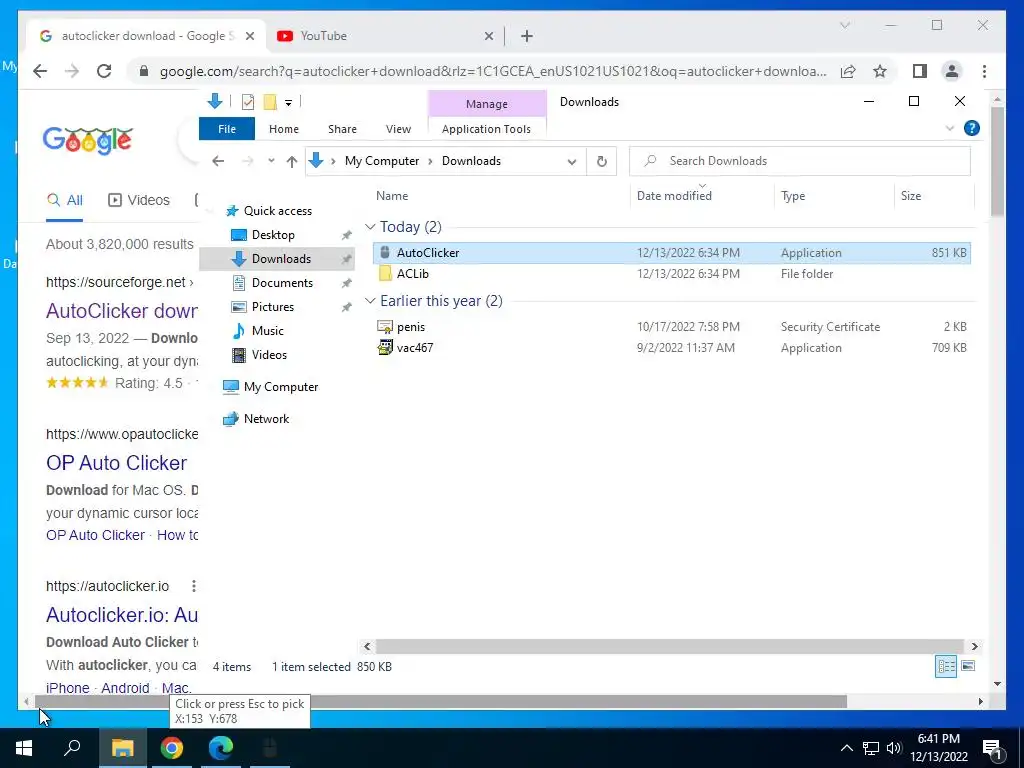Click Microsoft Edge on the taskbar

221,748
